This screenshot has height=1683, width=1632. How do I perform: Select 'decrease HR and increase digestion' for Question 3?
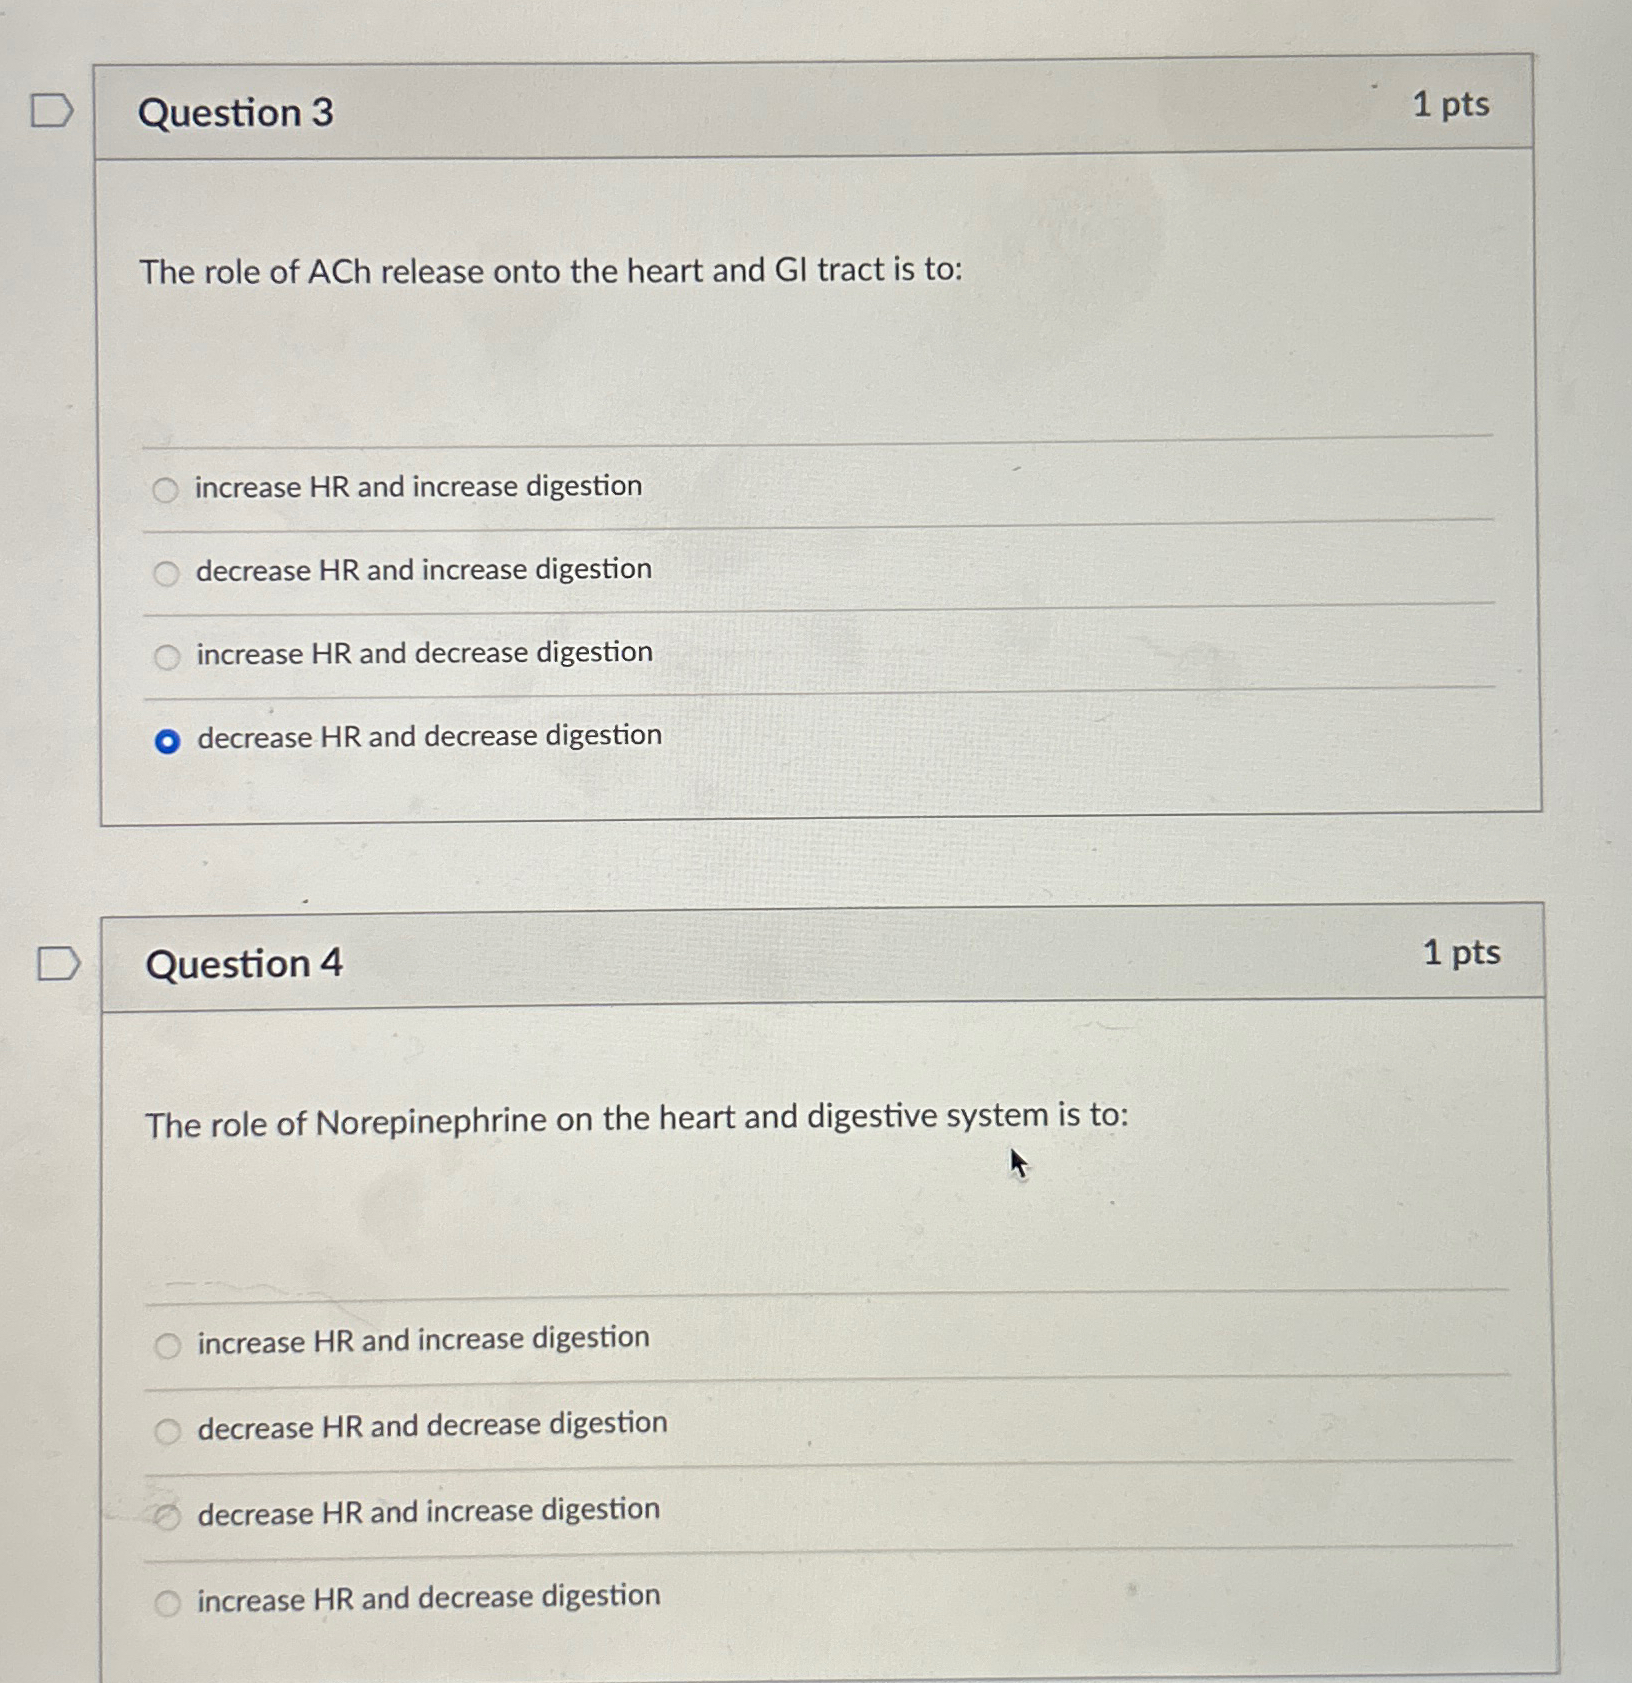167,573
